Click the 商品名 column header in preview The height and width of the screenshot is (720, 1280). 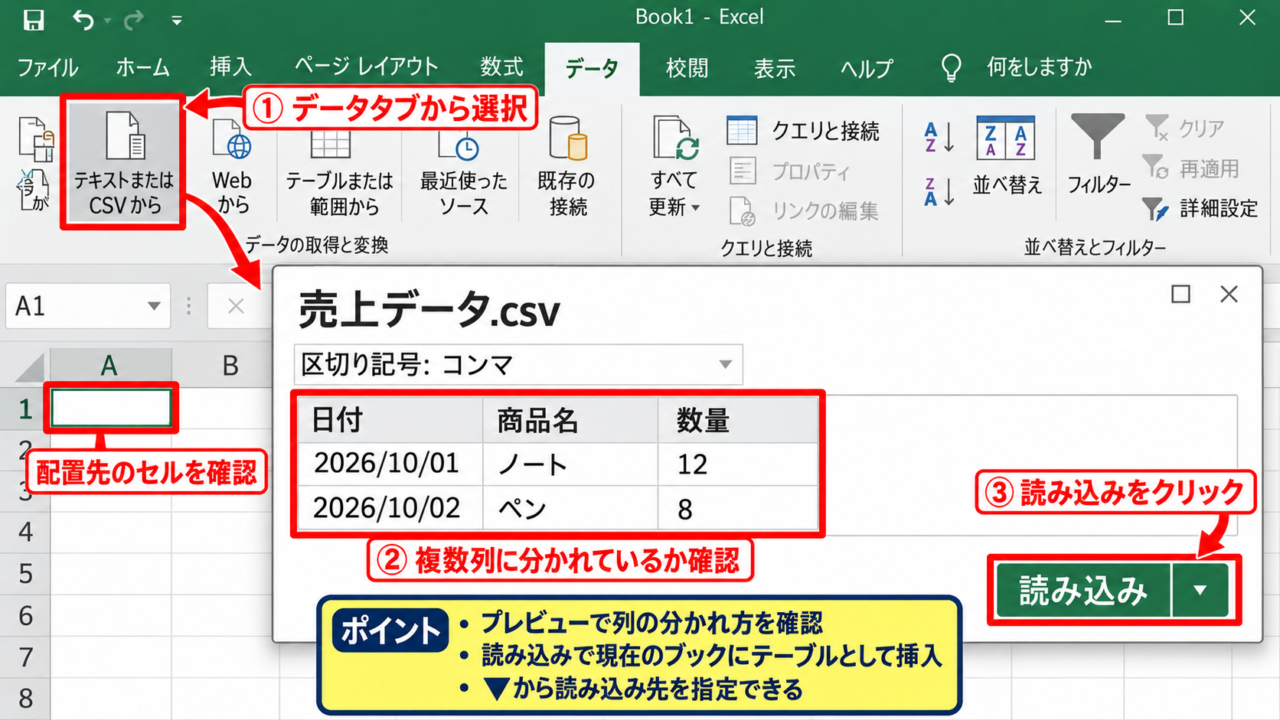tap(570, 420)
